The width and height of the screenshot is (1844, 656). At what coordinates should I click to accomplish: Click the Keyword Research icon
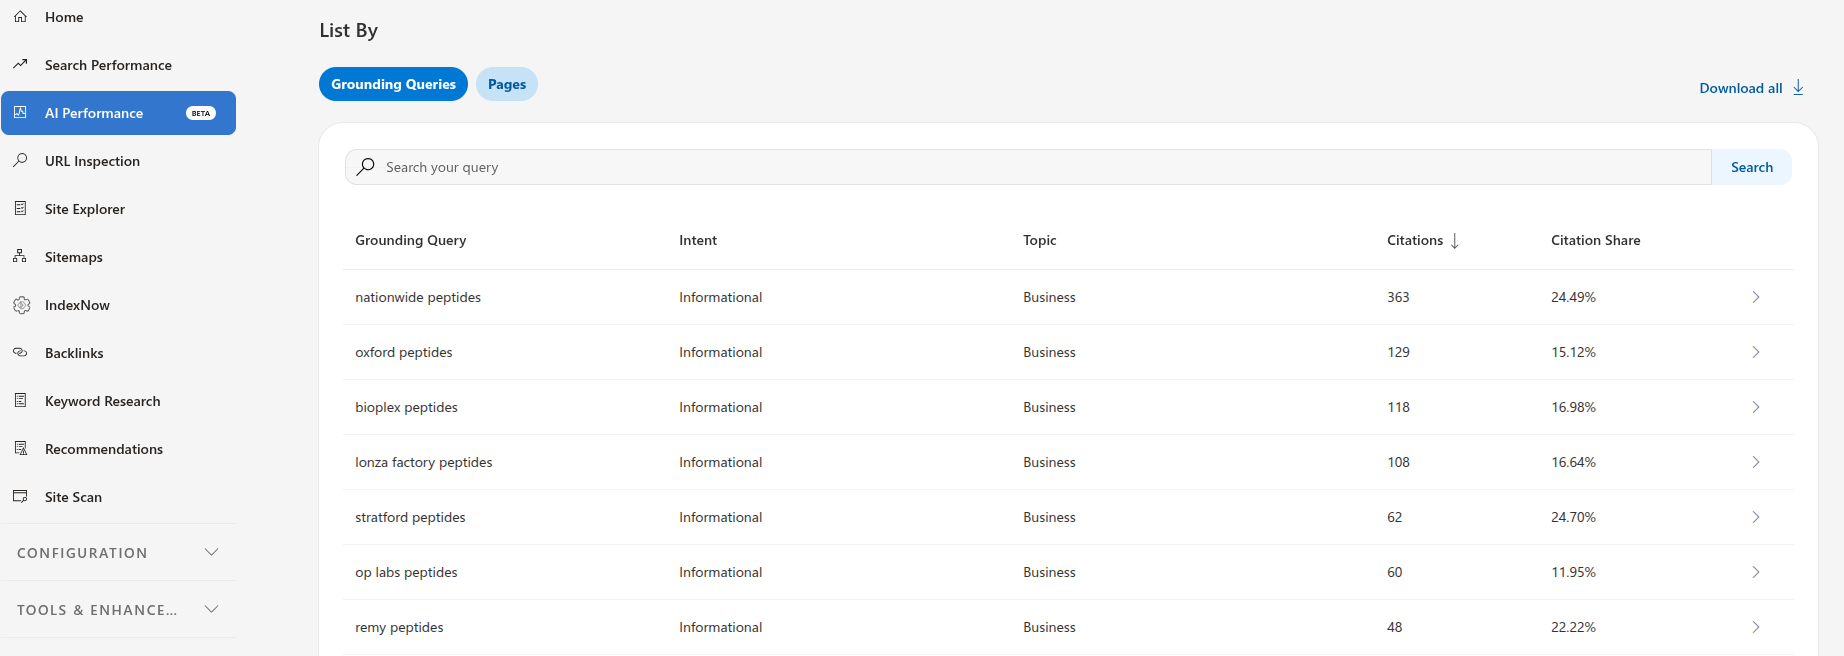20,401
